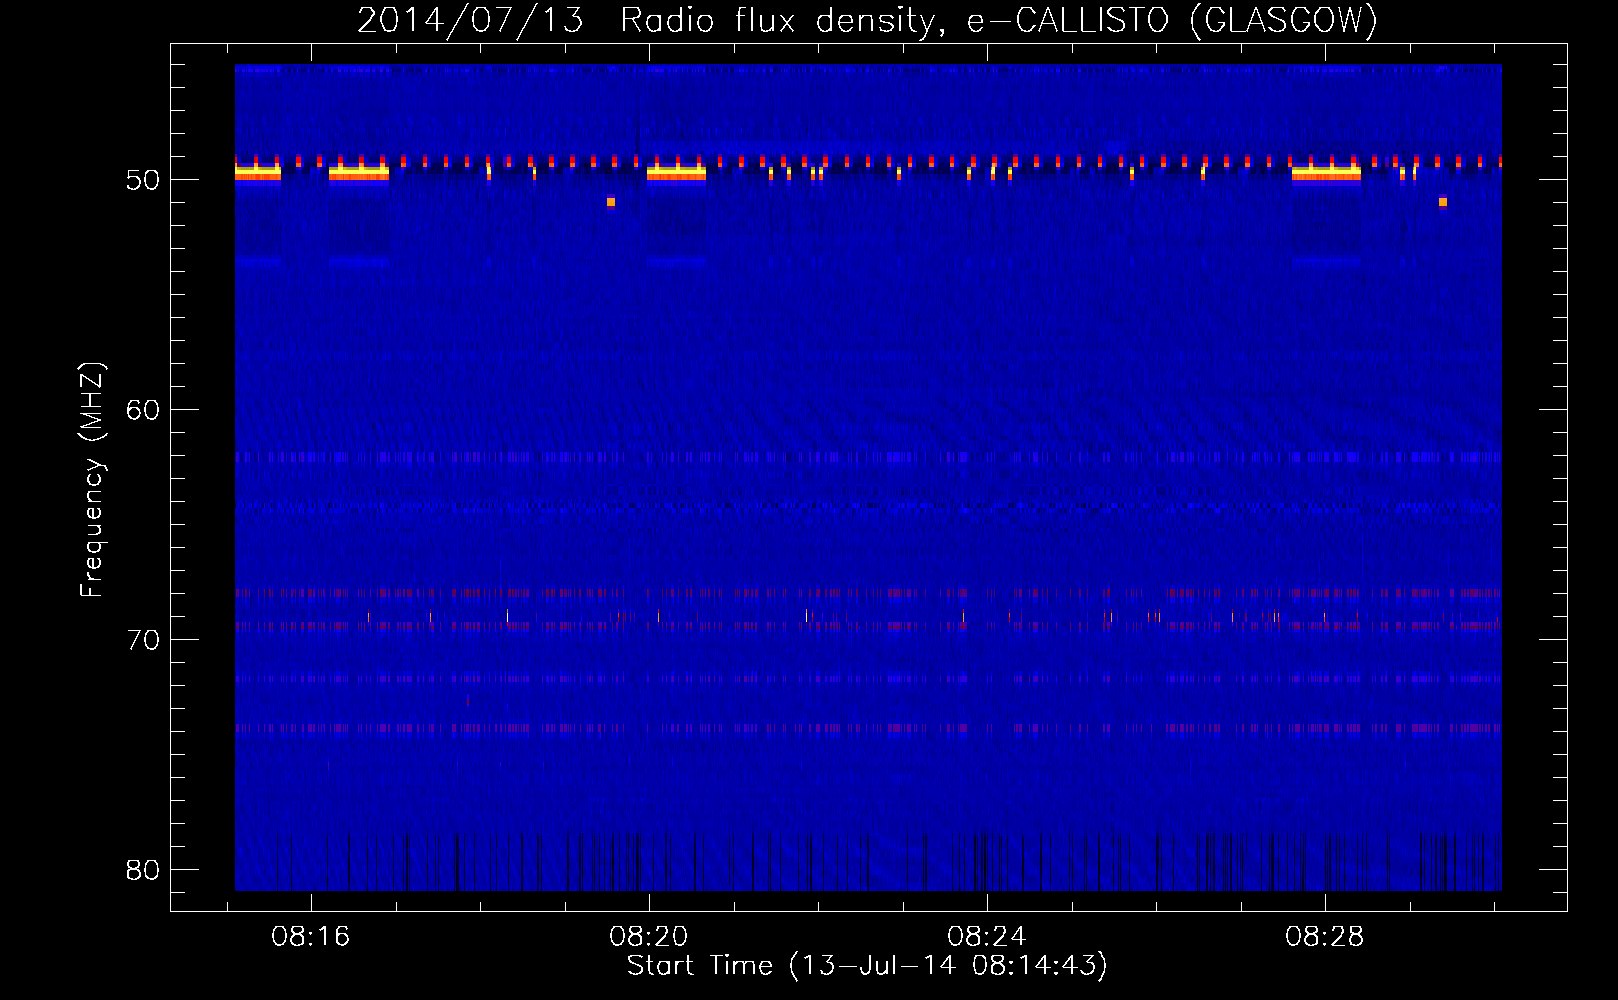The height and width of the screenshot is (1000, 1618).
Task: Click the bright yellow emission band at 08:20
Action: point(676,173)
